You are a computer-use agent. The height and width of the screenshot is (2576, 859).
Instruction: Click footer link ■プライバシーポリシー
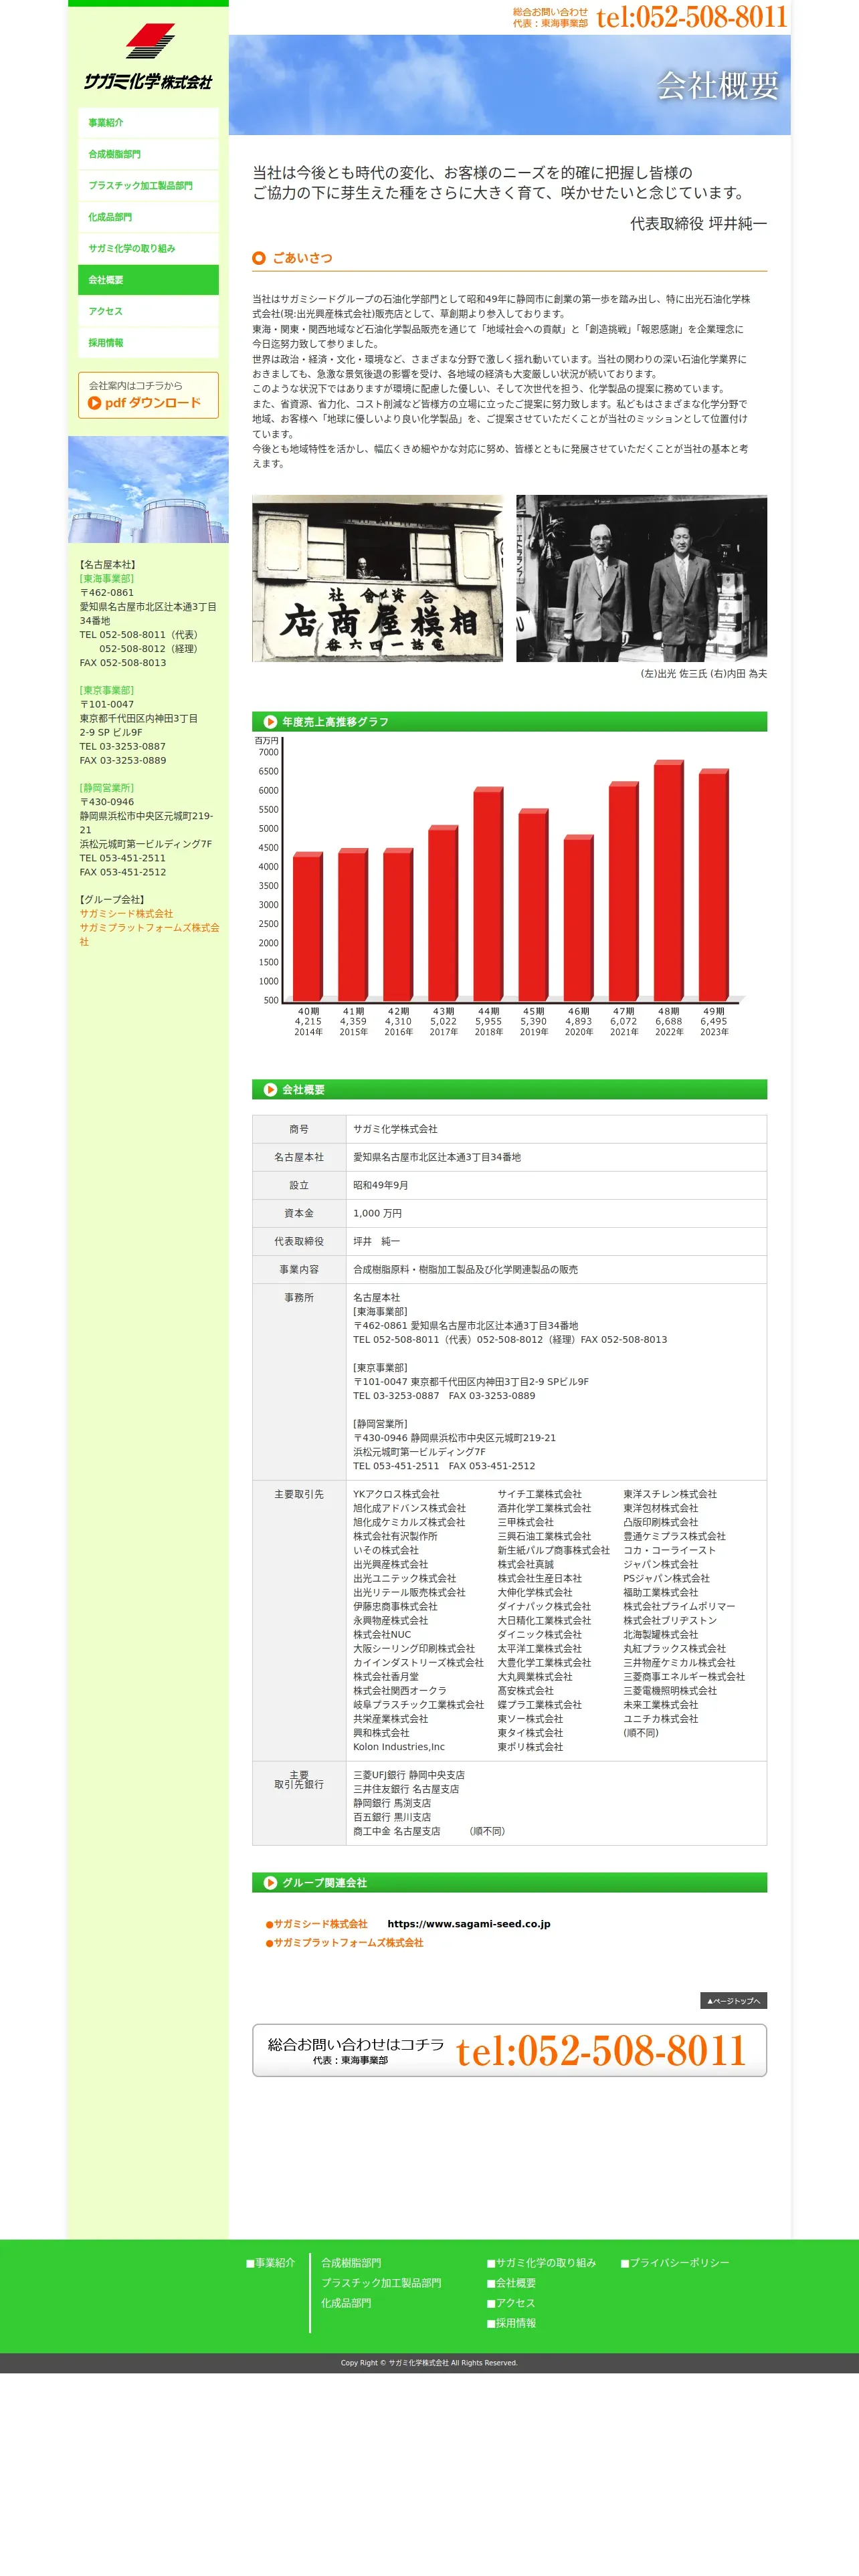click(675, 2263)
